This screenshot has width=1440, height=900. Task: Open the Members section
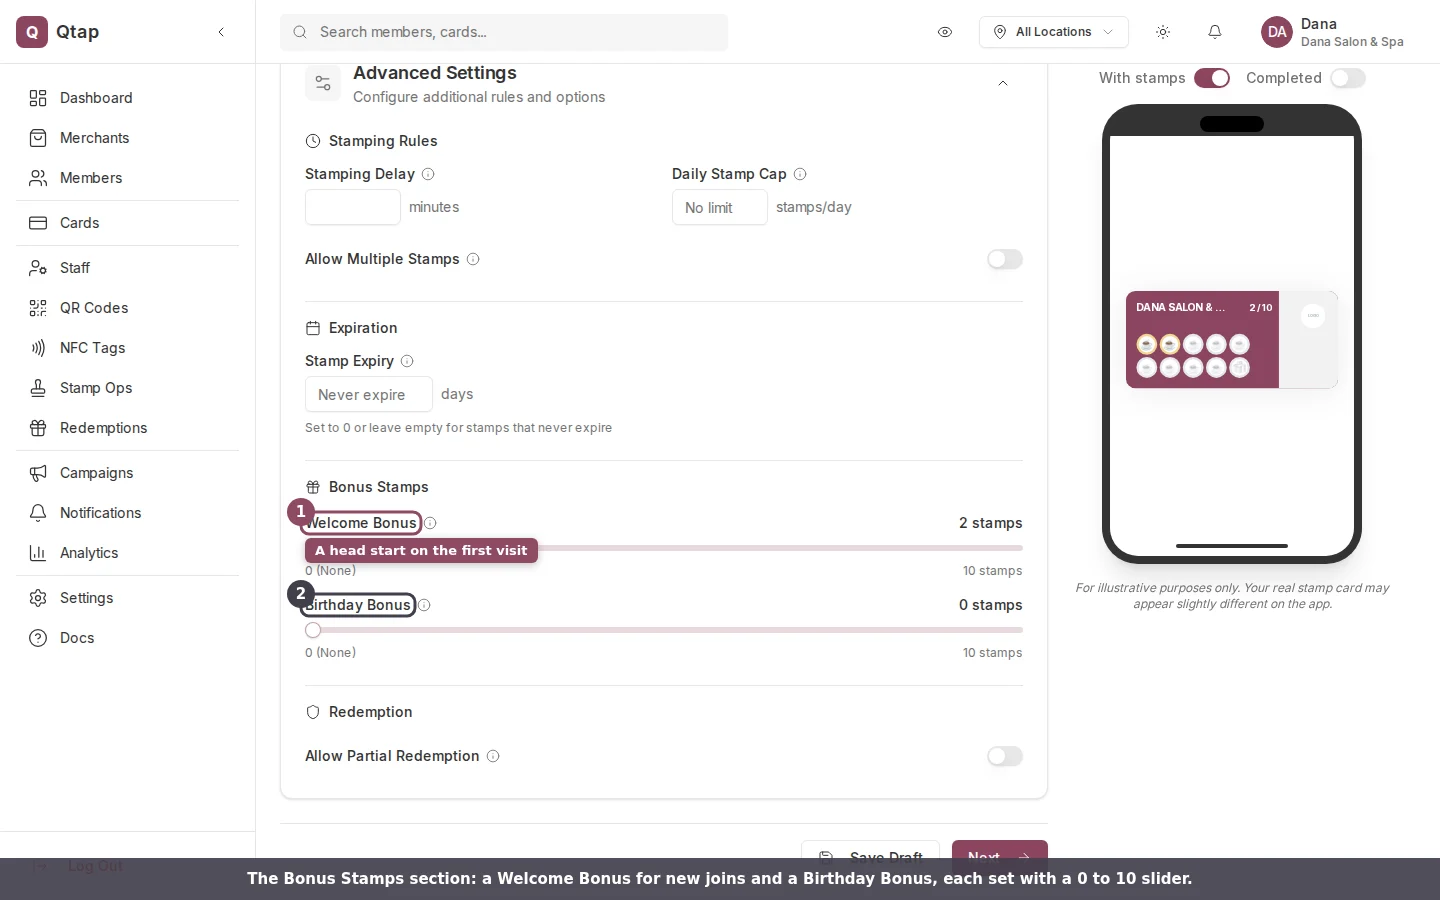click(127, 178)
